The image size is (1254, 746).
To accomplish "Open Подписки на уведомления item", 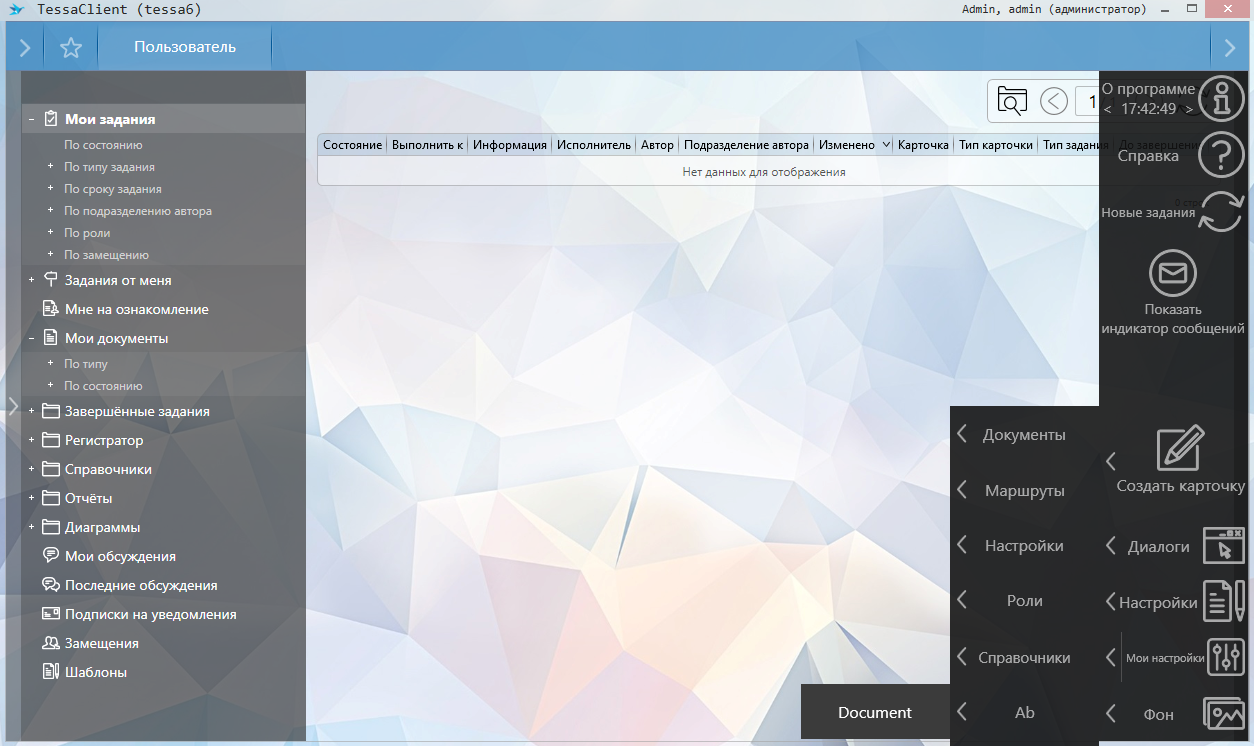I will click(x=150, y=615).
